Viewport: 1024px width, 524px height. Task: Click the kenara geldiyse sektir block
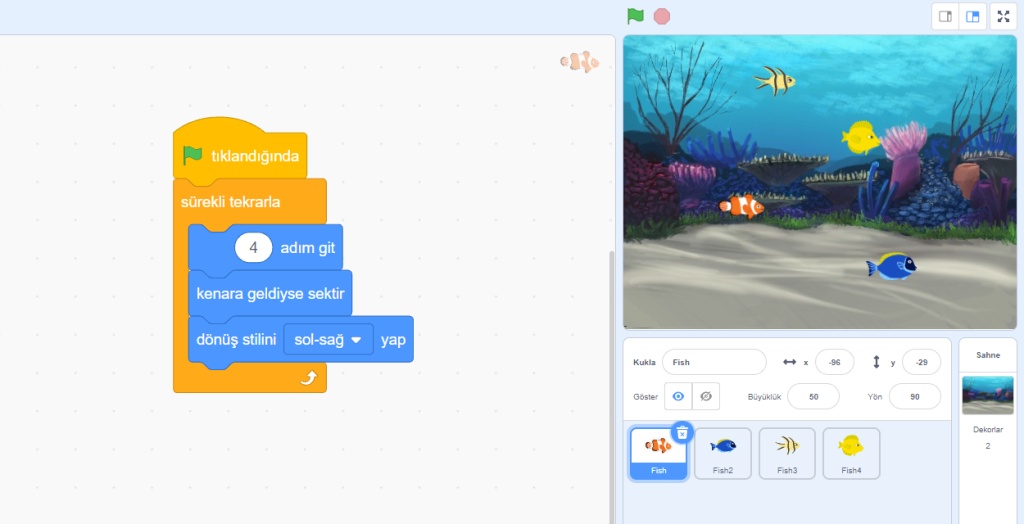pyautogui.click(x=270, y=293)
